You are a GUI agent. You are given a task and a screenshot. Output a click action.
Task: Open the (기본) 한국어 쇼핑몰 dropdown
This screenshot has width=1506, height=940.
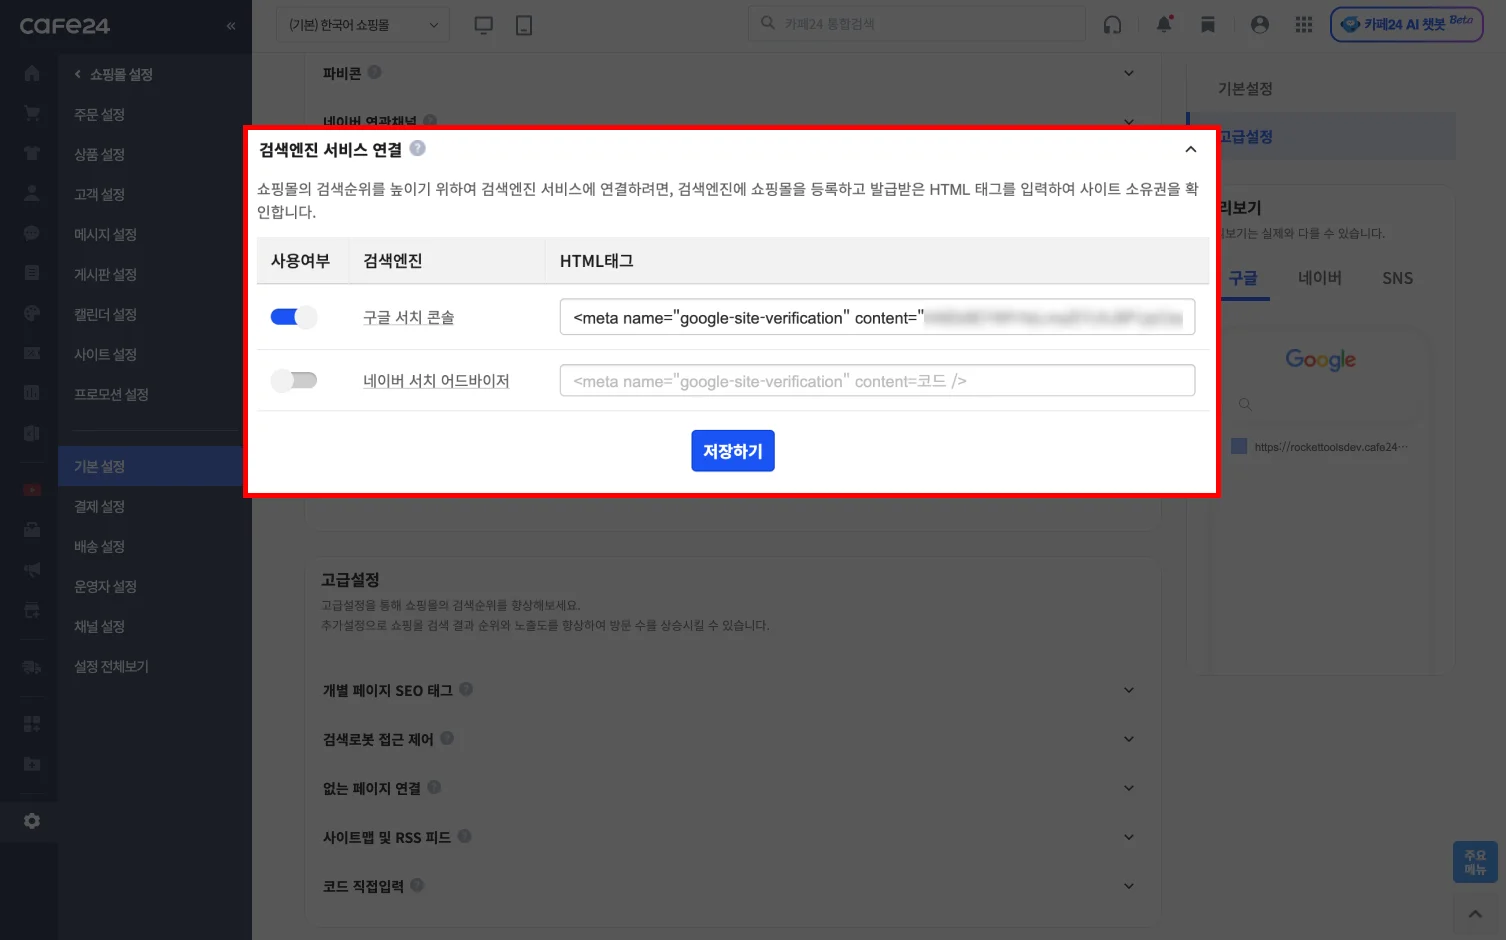[x=362, y=24]
